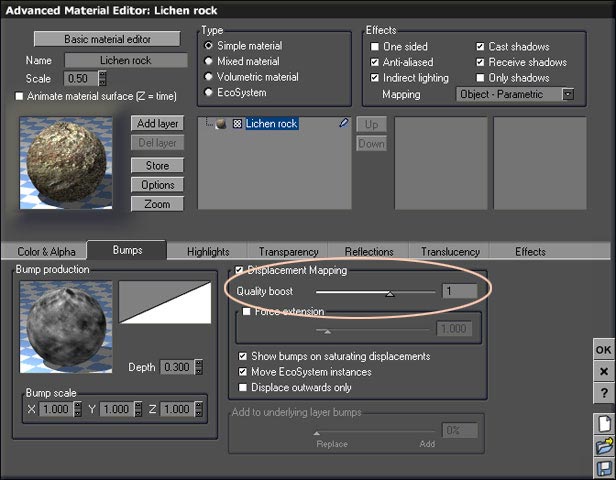The image size is (616, 480).
Task: Click the Bump scale X stepper arrows
Action: [x=78, y=409]
